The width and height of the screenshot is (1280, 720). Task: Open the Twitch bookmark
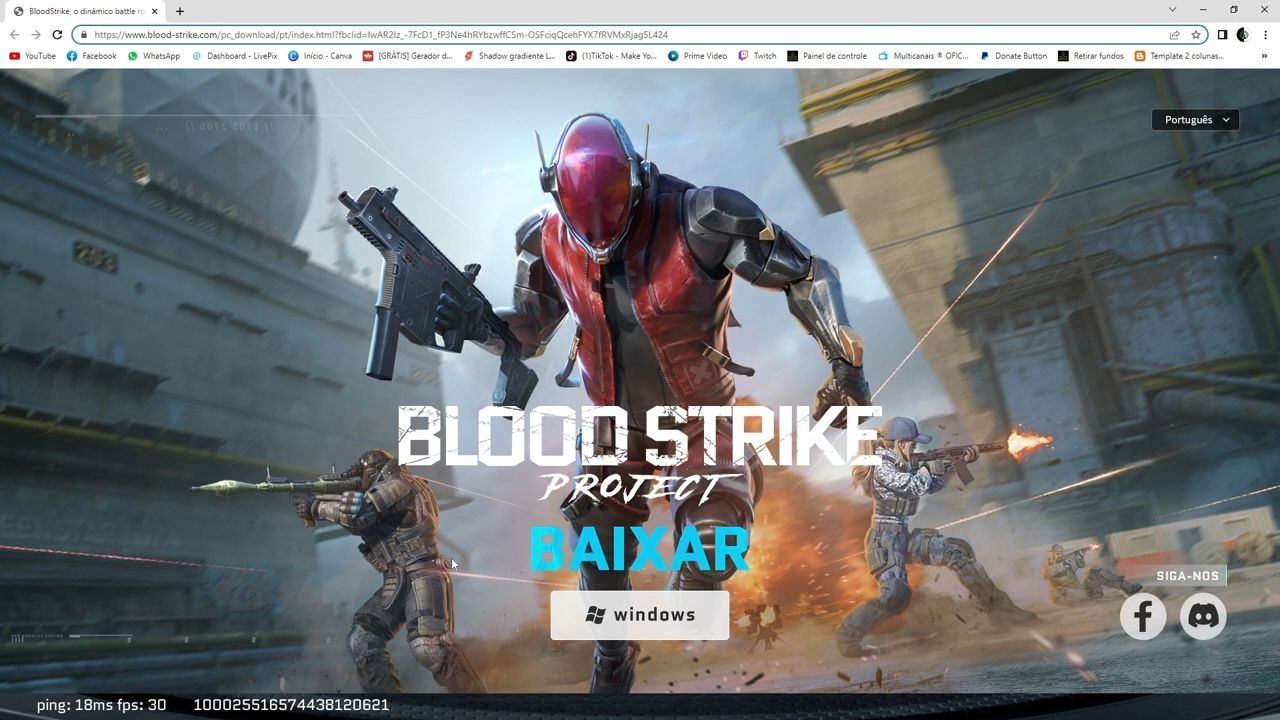pos(757,56)
